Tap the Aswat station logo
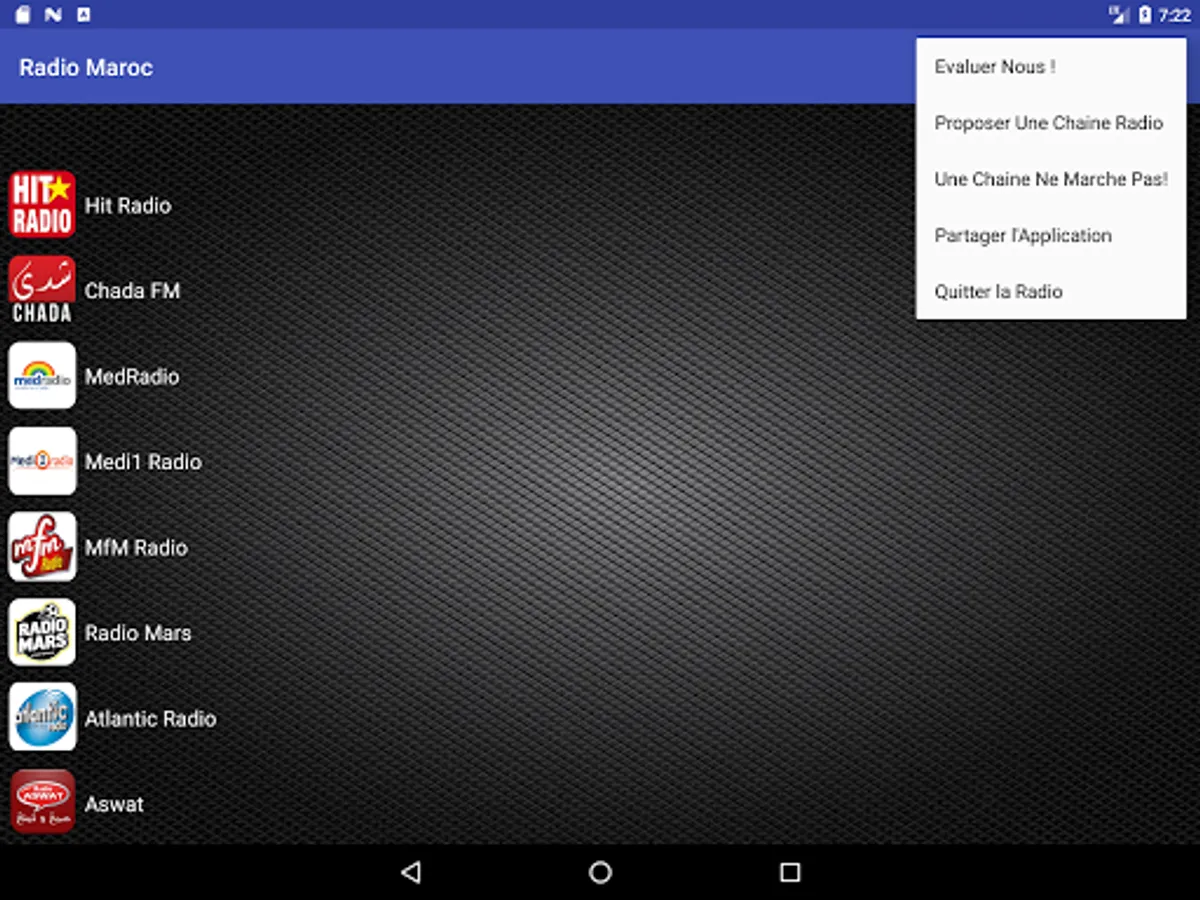 coord(42,803)
